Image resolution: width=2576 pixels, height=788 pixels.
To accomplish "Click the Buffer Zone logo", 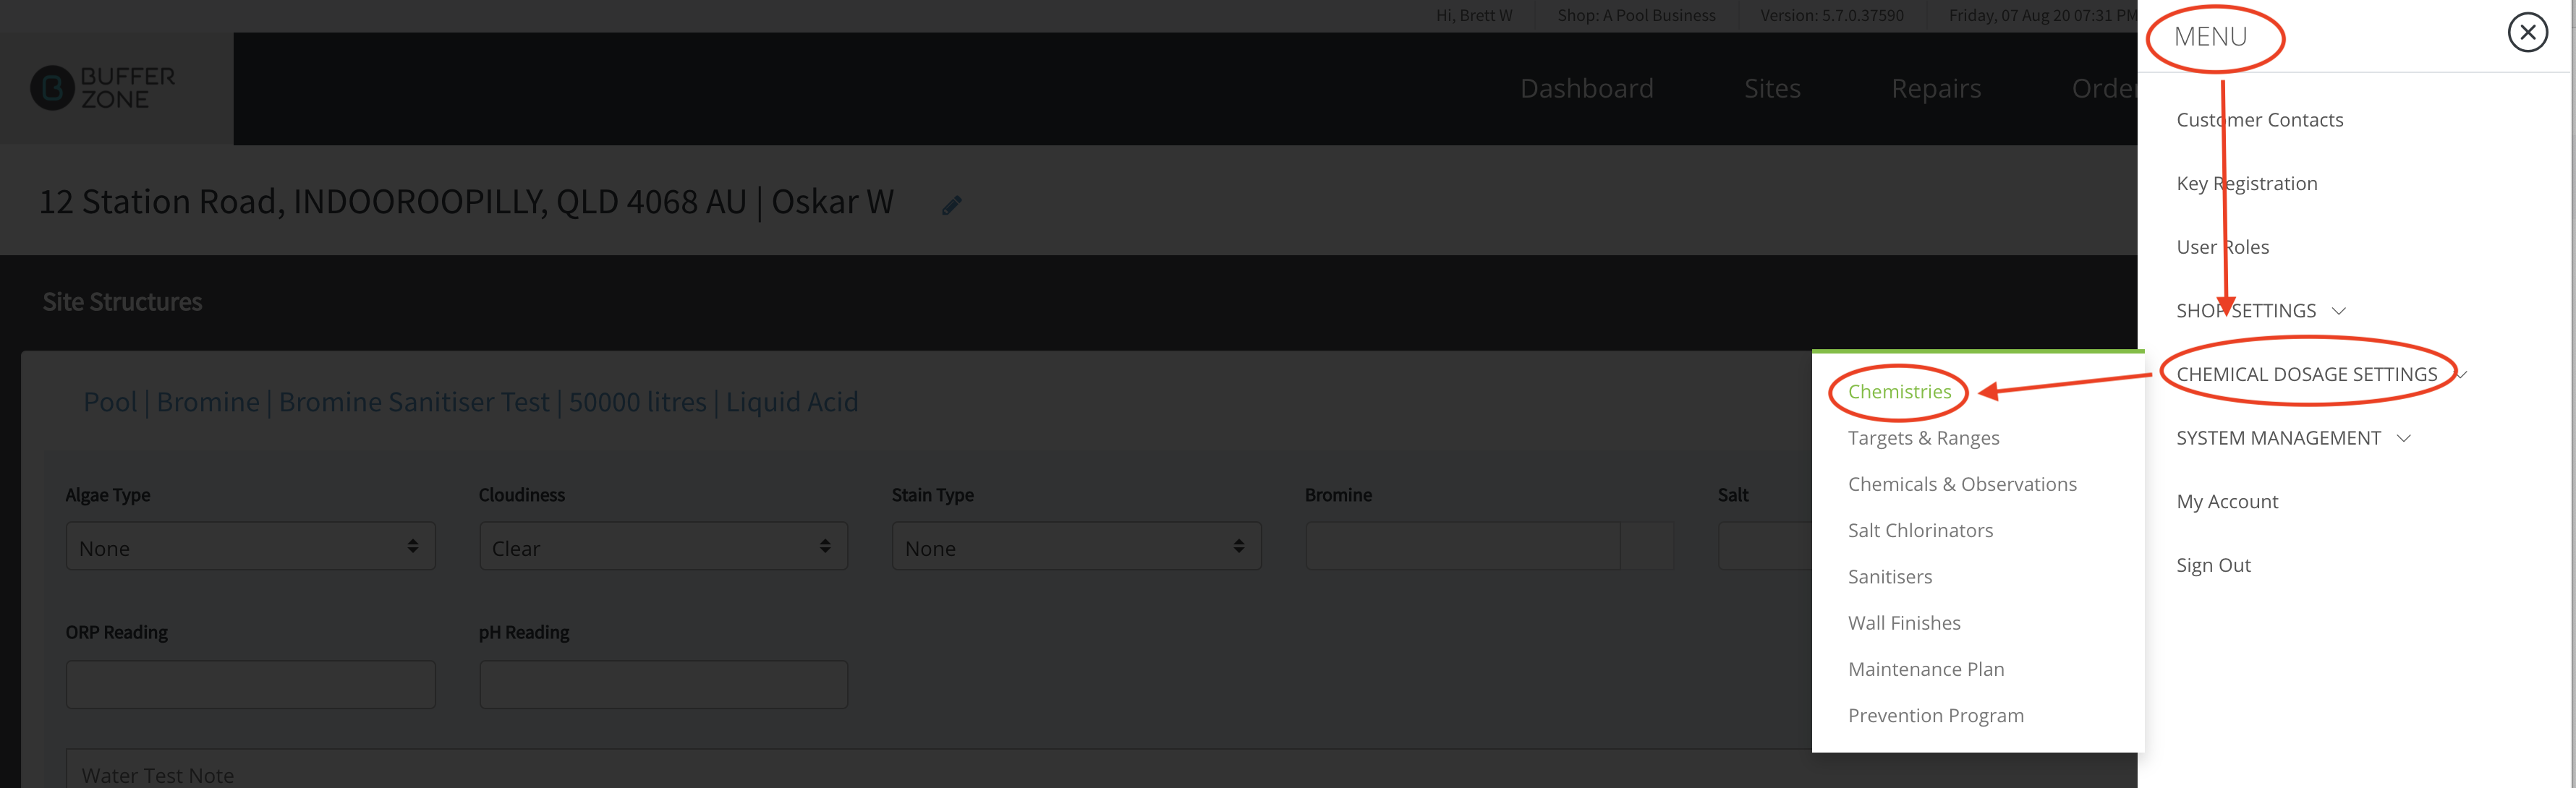I will coord(103,89).
